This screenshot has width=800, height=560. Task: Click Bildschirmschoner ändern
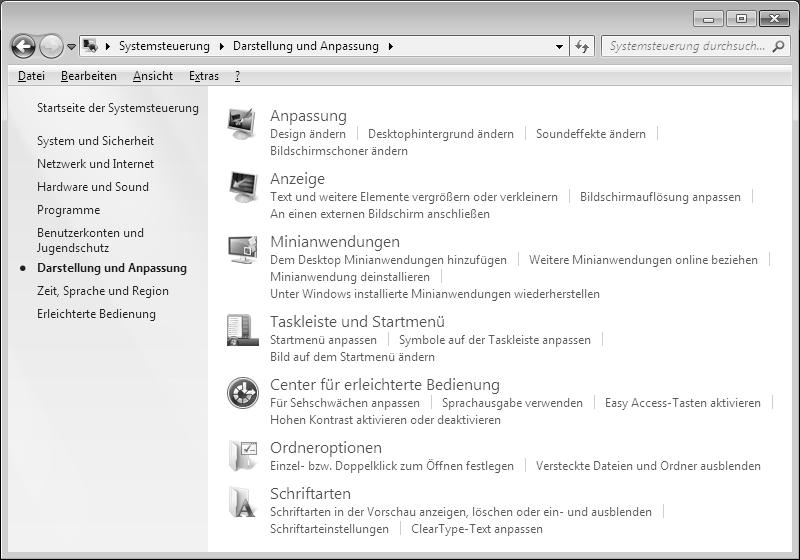coord(339,151)
